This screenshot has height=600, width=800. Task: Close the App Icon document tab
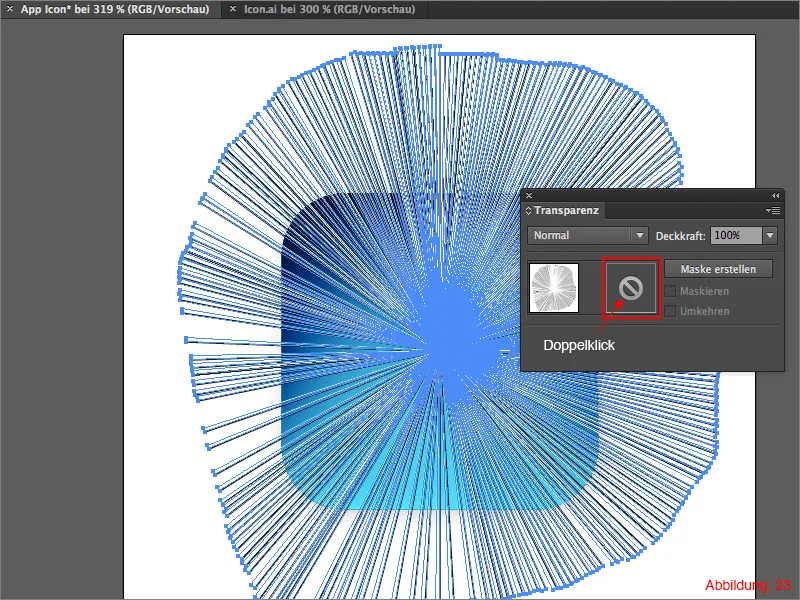pos(10,9)
